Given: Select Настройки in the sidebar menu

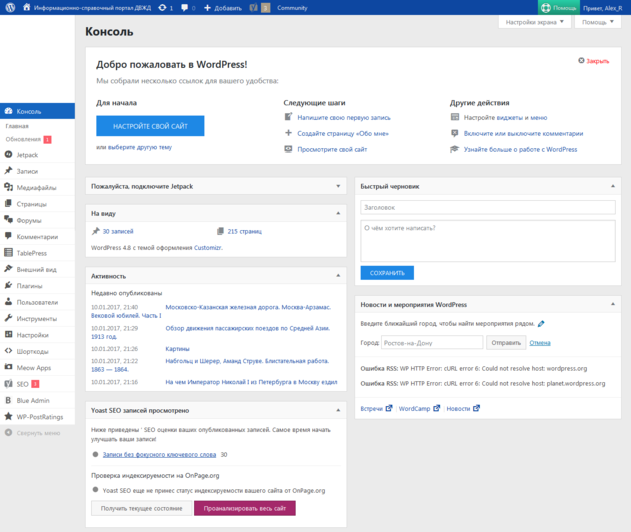Looking at the screenshot, I should click(x=32, y=335).
